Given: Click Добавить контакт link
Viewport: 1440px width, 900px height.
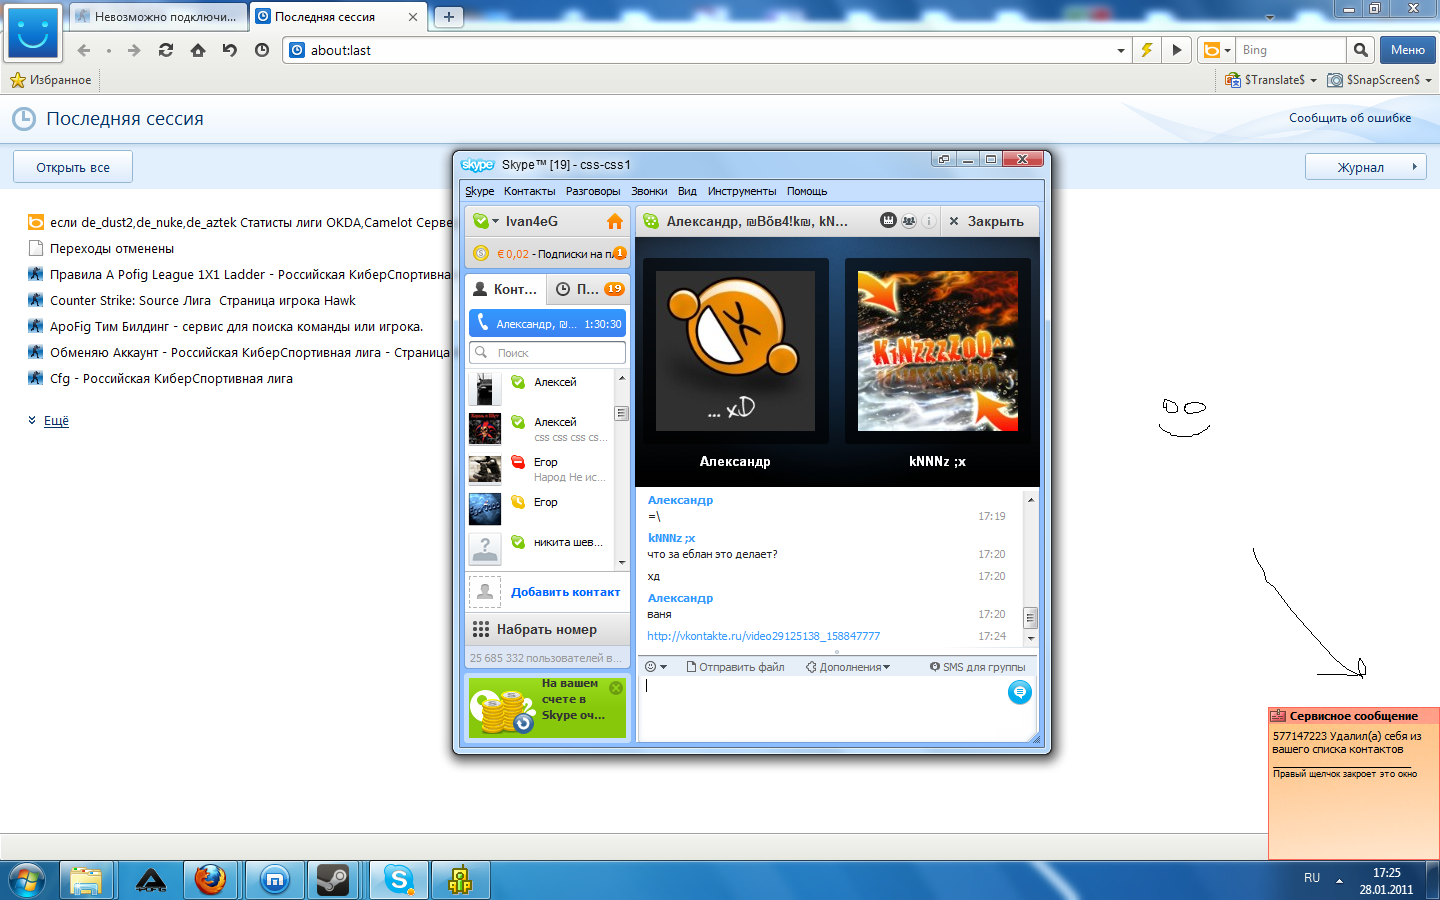Looking at the screenshot, I should pos(565,592).
